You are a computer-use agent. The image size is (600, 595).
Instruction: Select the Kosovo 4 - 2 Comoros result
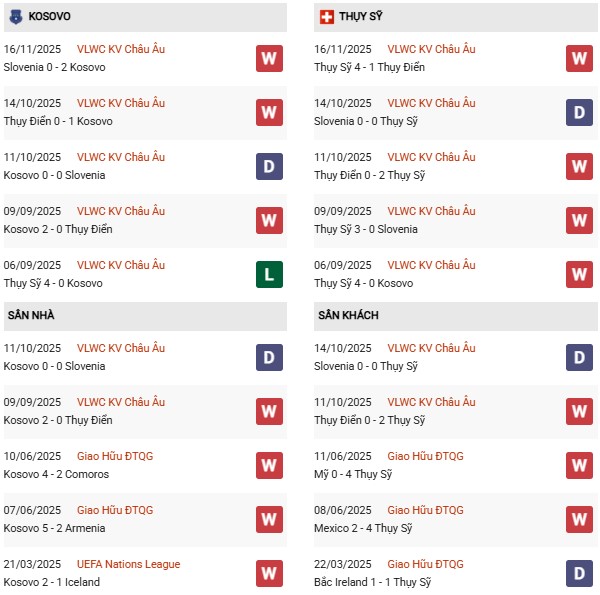click(x=56, y=474)
